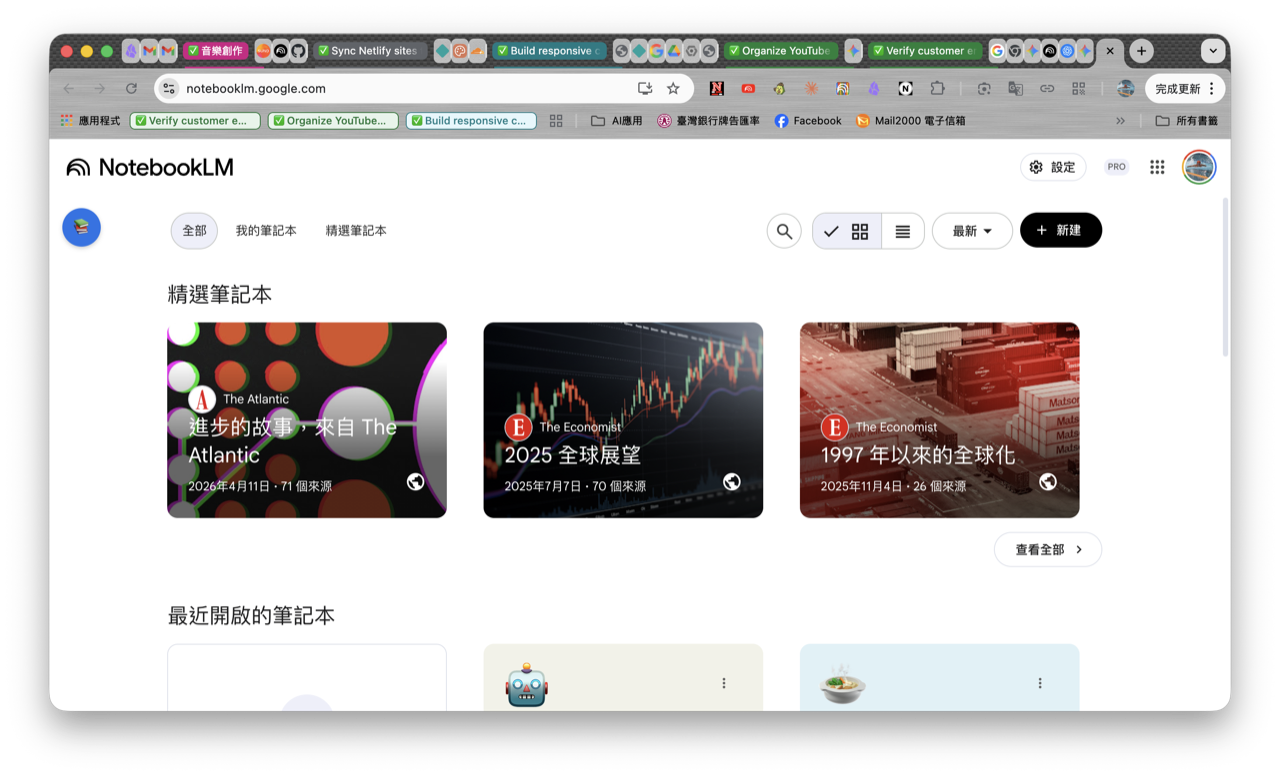
Task: Switch to the 音樂創作 tab group
Action: click(x=215, y=51)
